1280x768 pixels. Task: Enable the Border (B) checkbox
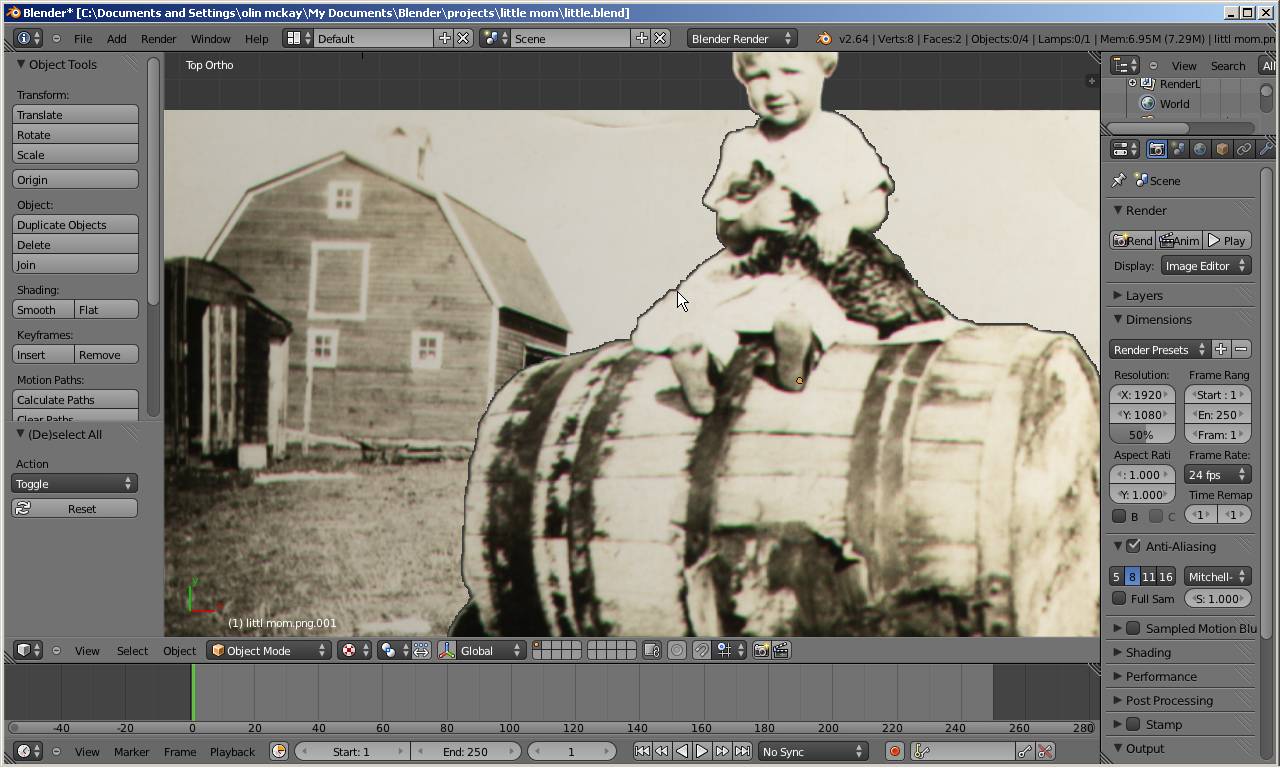pyautogui.click(x=1119, y=516)
